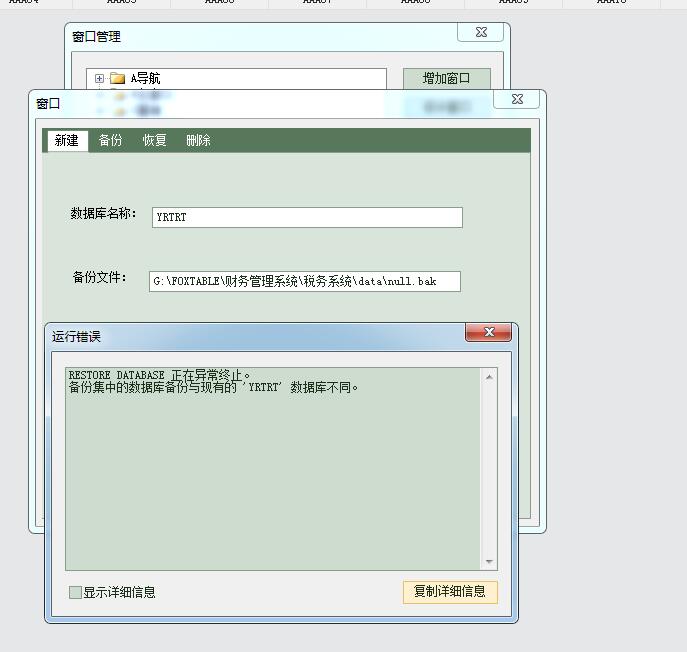
Task: Go to the 恢复 tab
Action: 154,141
